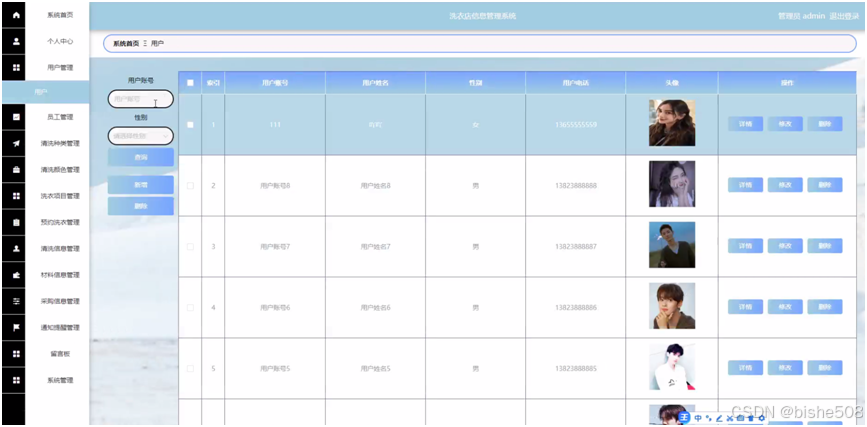Click the clipboard icon beside 预约洗衣管理
867x427 pixels.
coord(16,222)
